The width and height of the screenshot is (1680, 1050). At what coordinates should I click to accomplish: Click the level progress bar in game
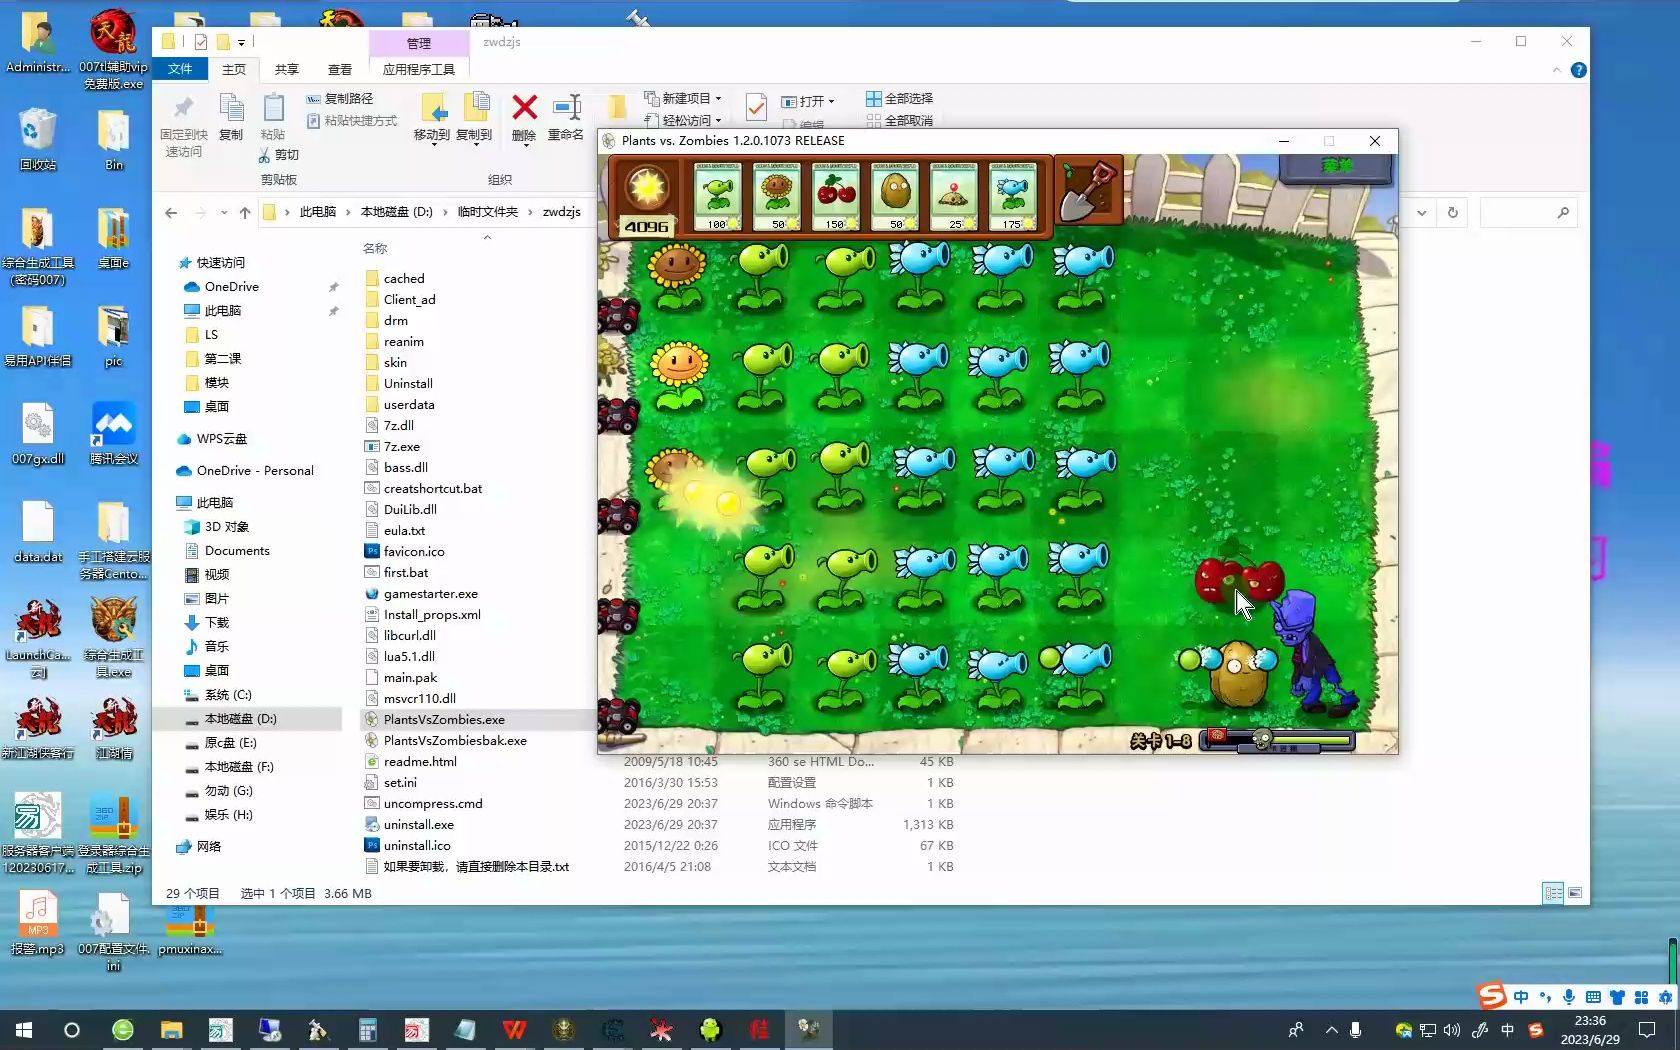click(1277, 740)
